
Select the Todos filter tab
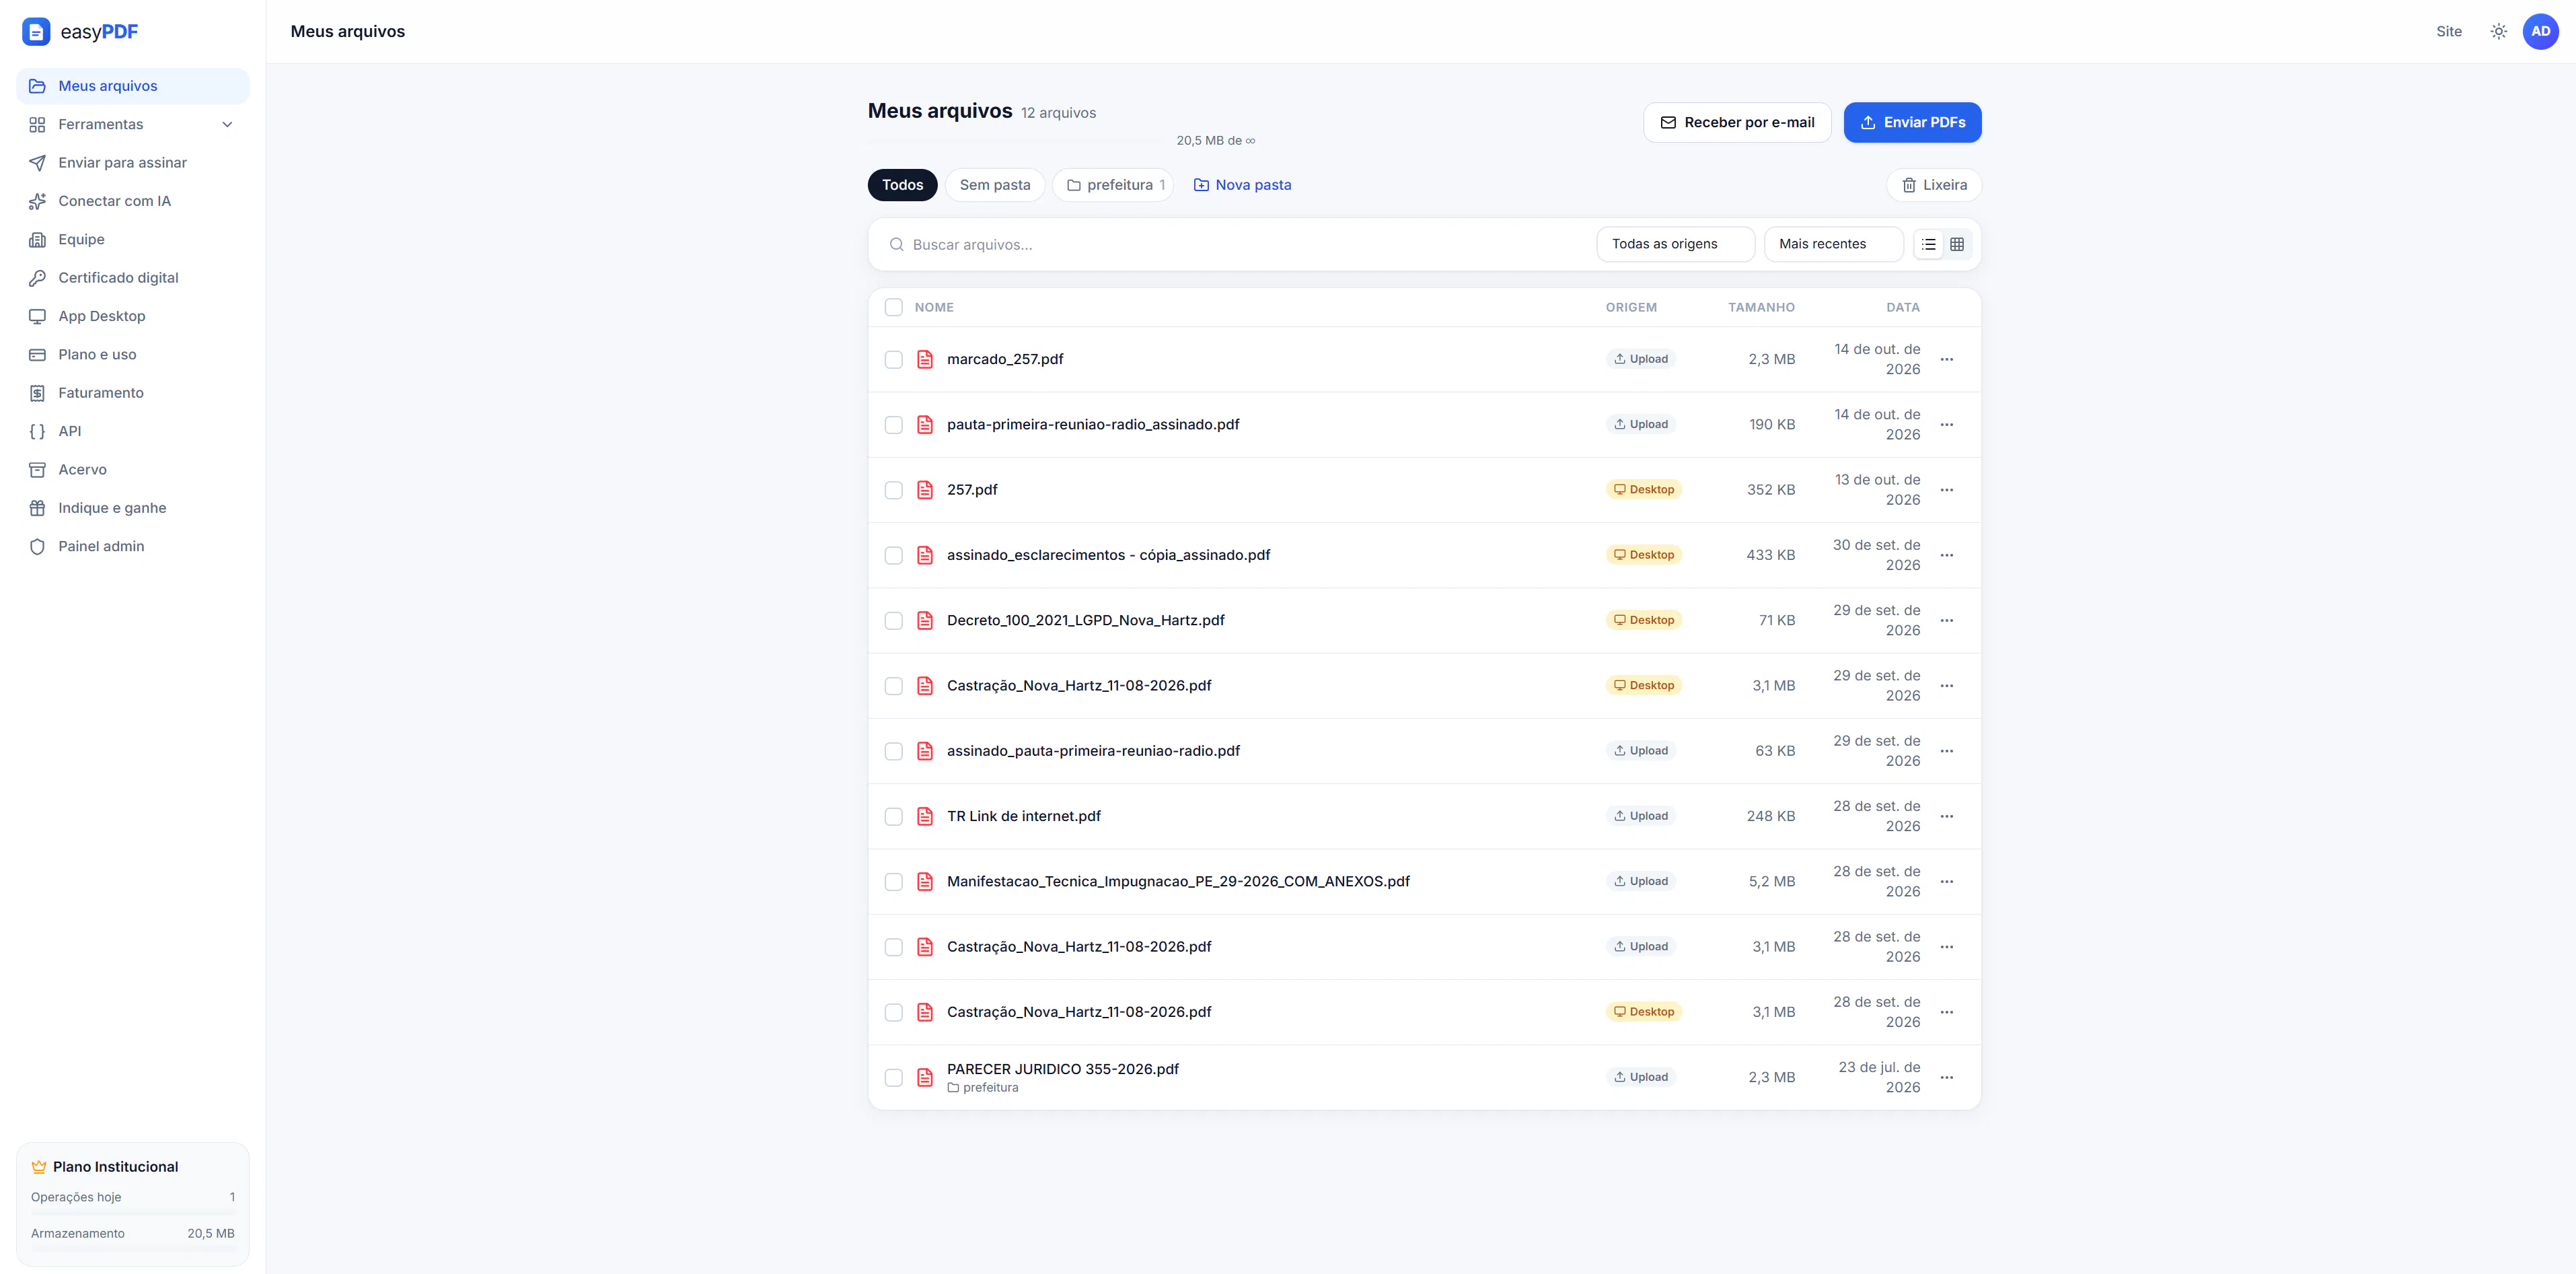902,185
